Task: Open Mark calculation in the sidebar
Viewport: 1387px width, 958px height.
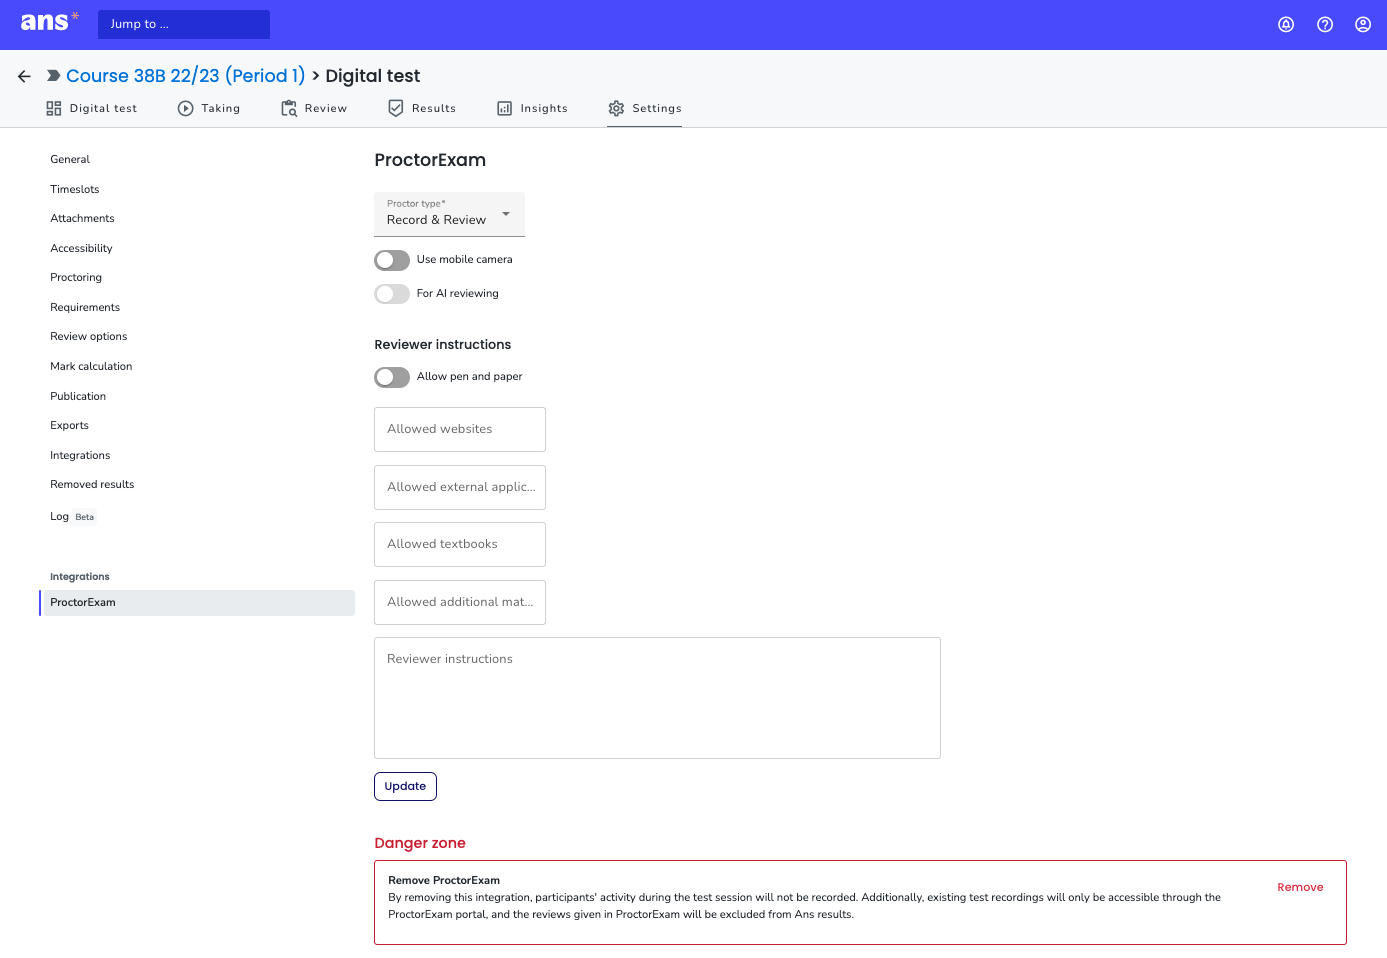Action: click(91, 366)
